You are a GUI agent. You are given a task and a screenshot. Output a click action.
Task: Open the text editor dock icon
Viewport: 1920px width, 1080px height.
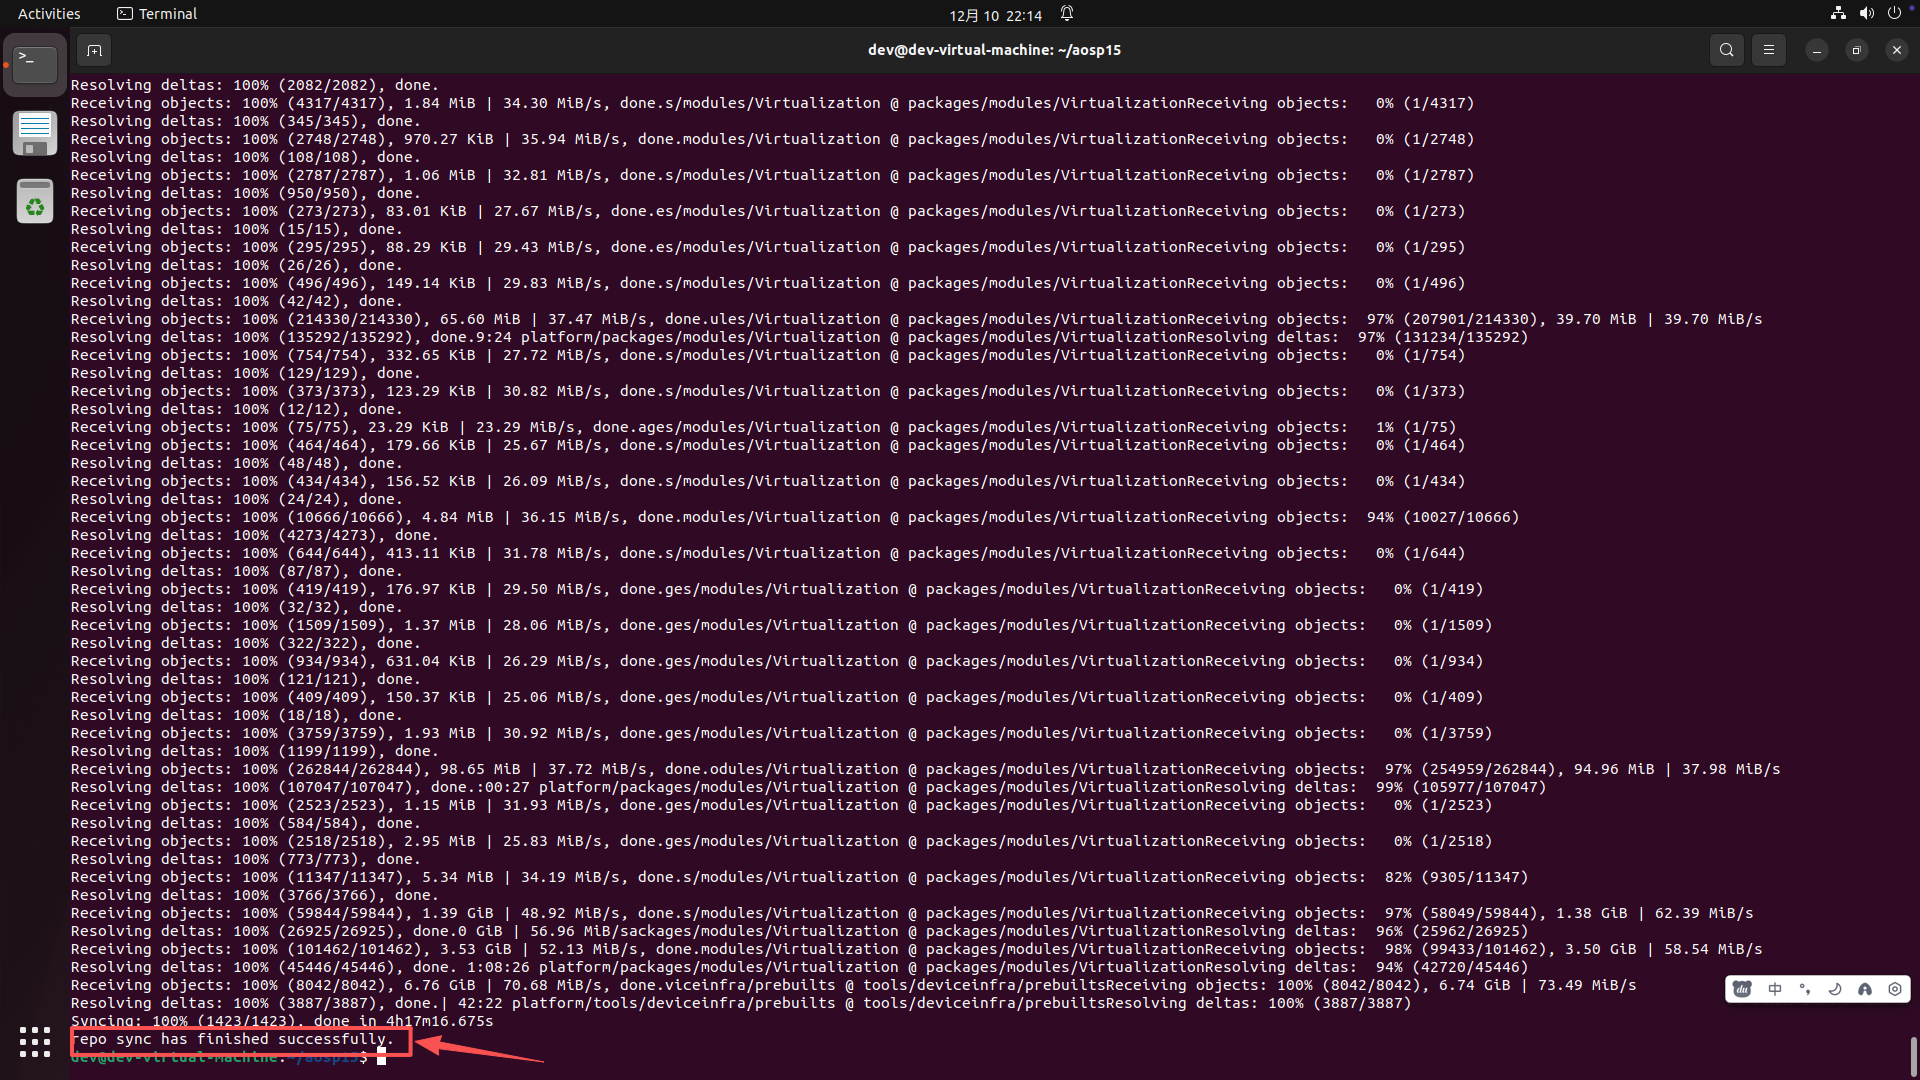[x=35, y=133]
